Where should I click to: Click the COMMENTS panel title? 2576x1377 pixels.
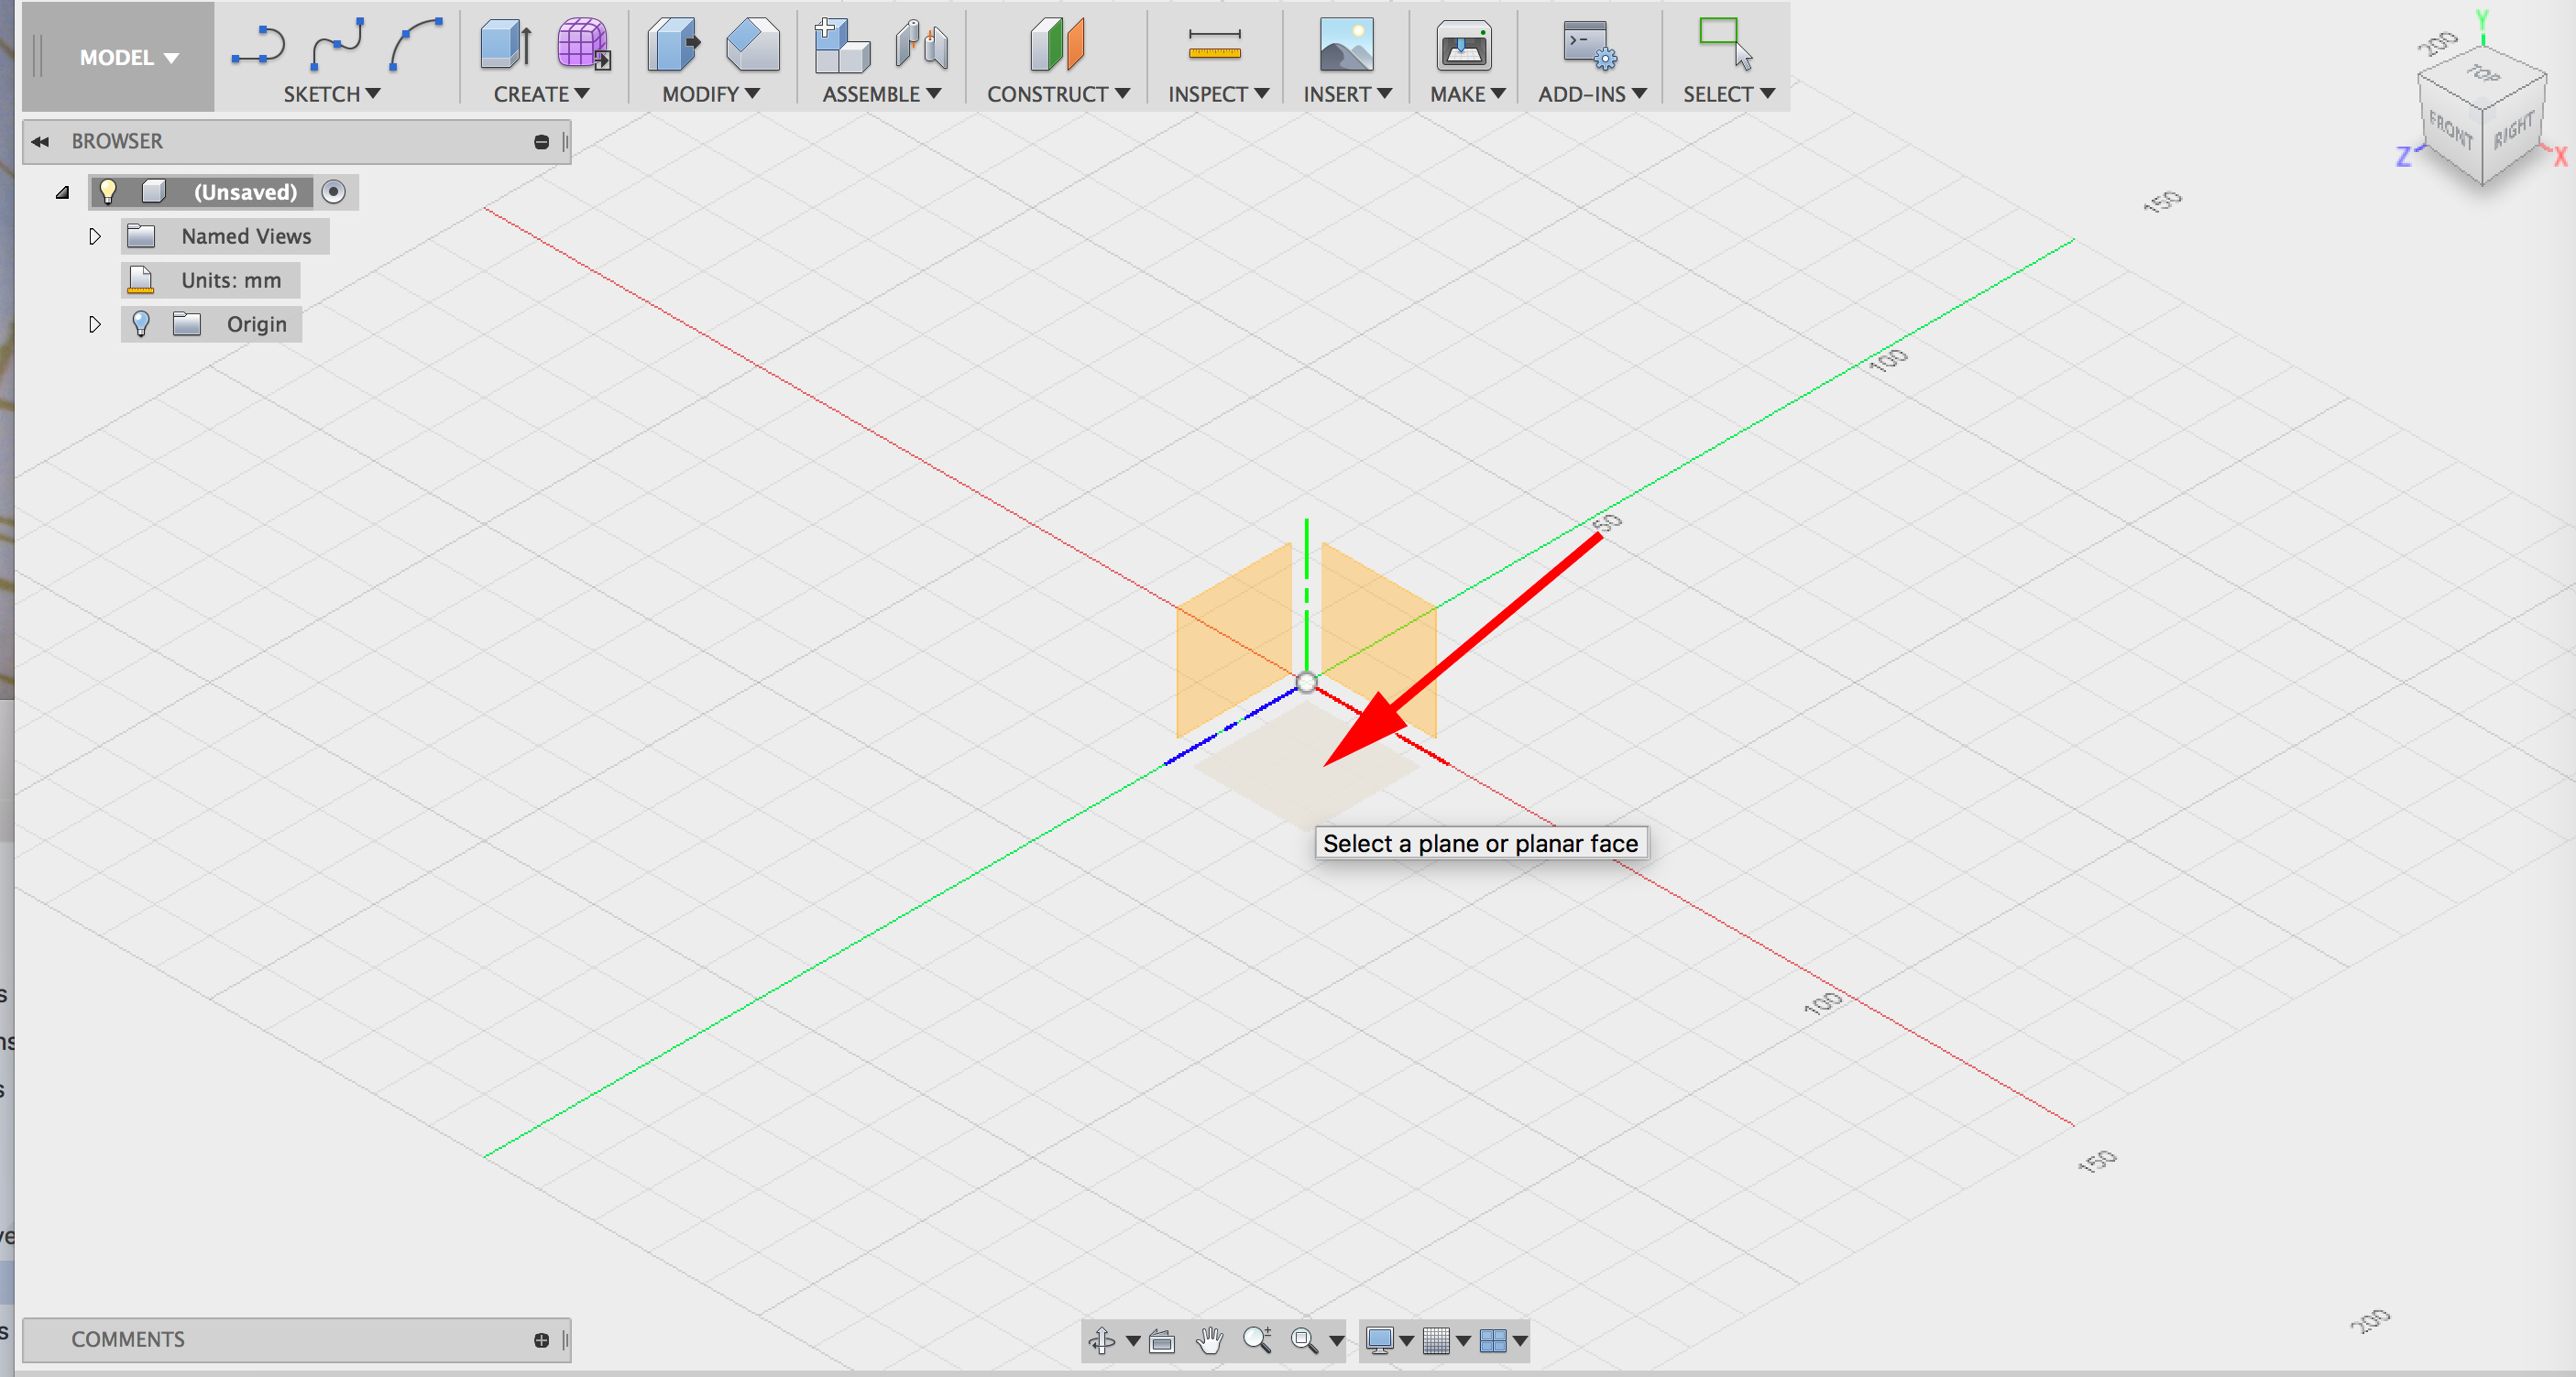(128, 1339)
